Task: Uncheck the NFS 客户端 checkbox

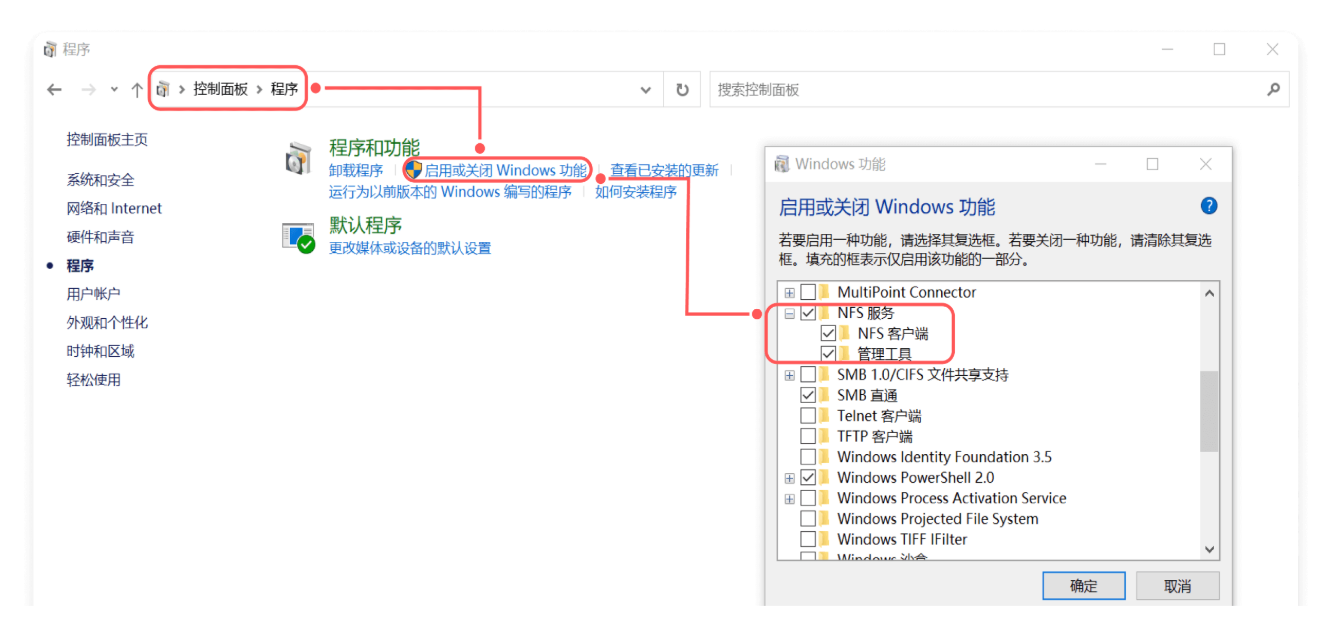Action: pyautogui.click(x=828, y=333)
